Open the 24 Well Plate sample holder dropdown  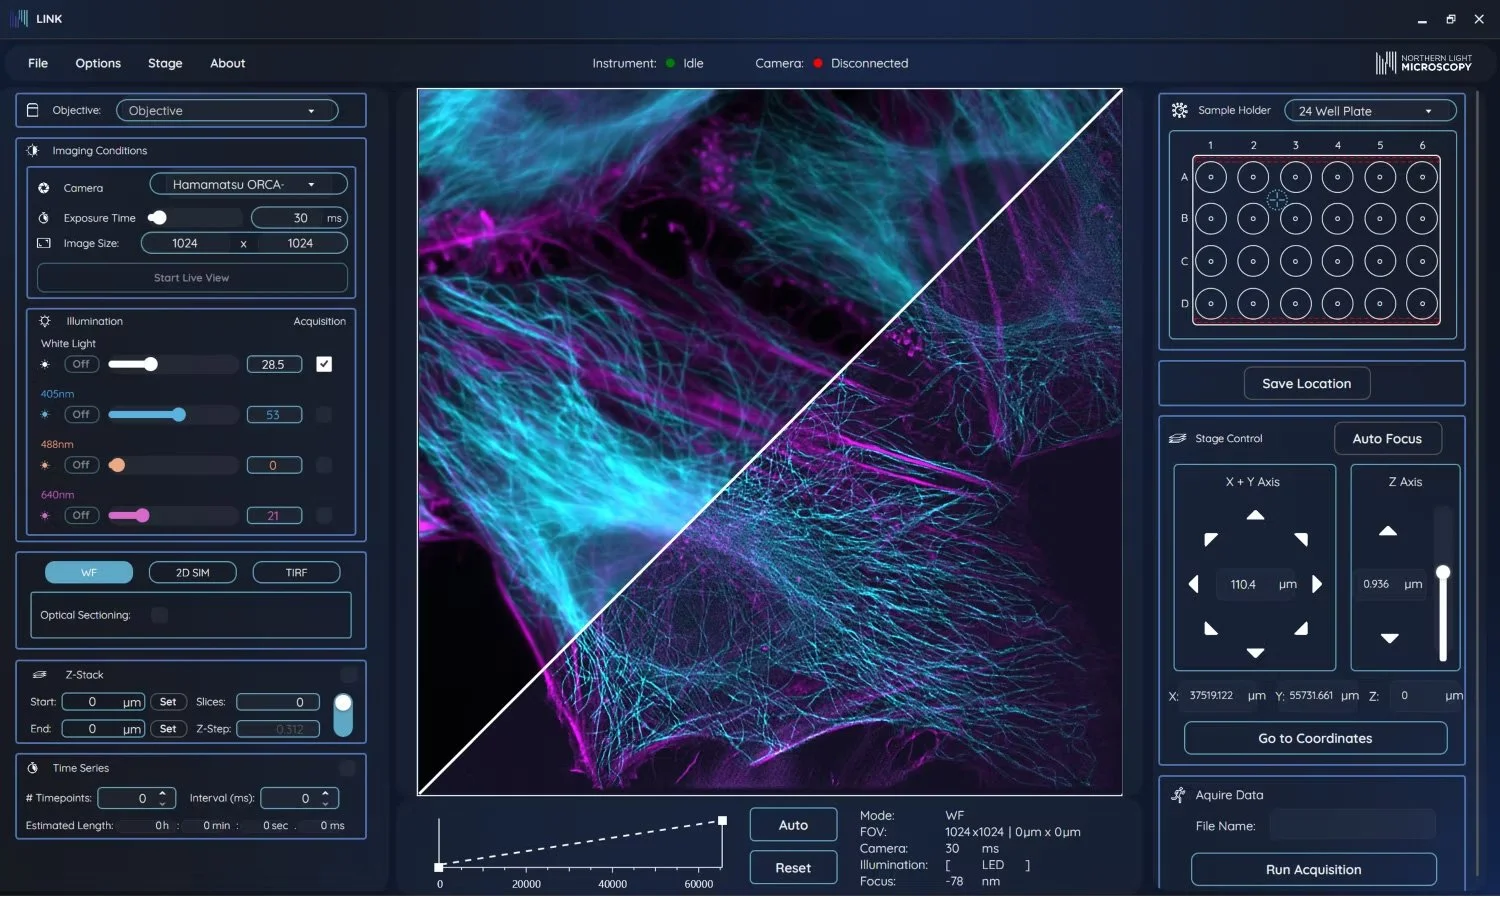tap(1370, 111)
